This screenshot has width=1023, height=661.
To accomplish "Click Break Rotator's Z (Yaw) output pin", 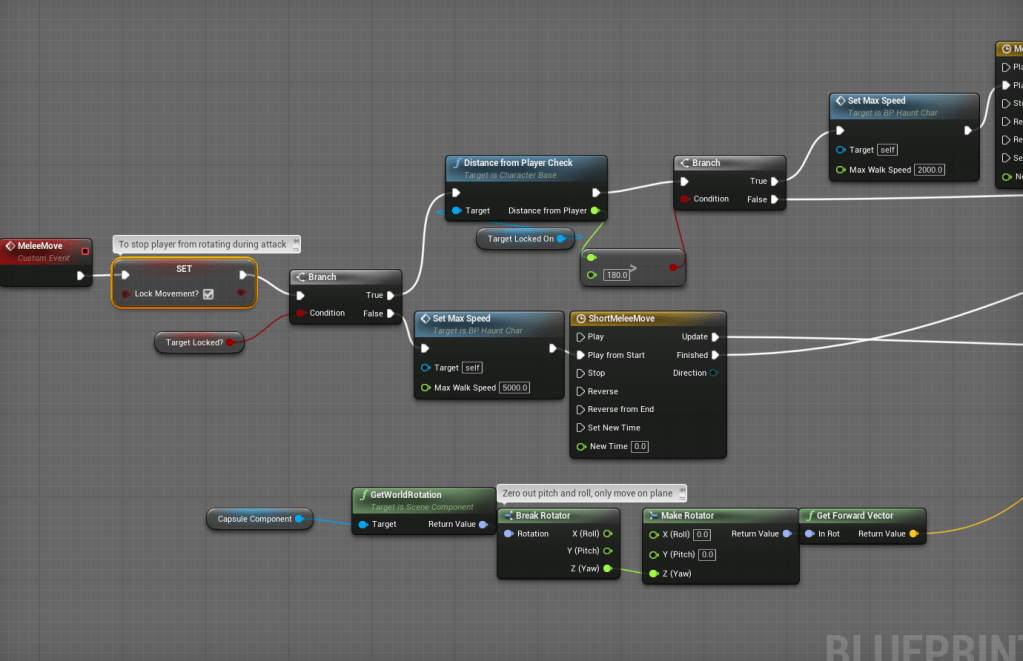I will pyautogui.click(x=607, y=569).
